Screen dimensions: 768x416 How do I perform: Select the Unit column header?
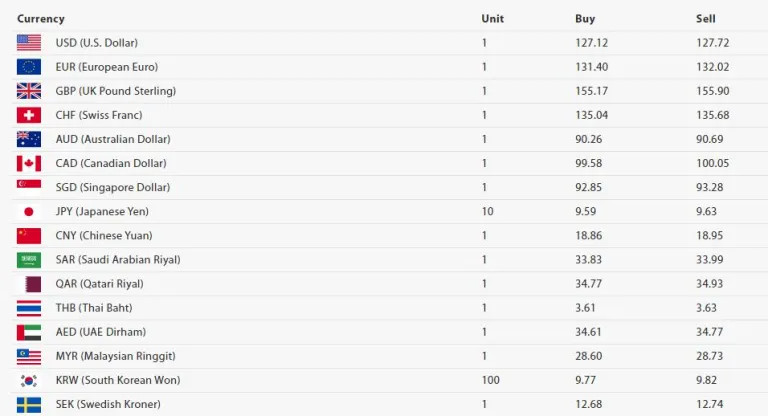(x=492, y=19)
